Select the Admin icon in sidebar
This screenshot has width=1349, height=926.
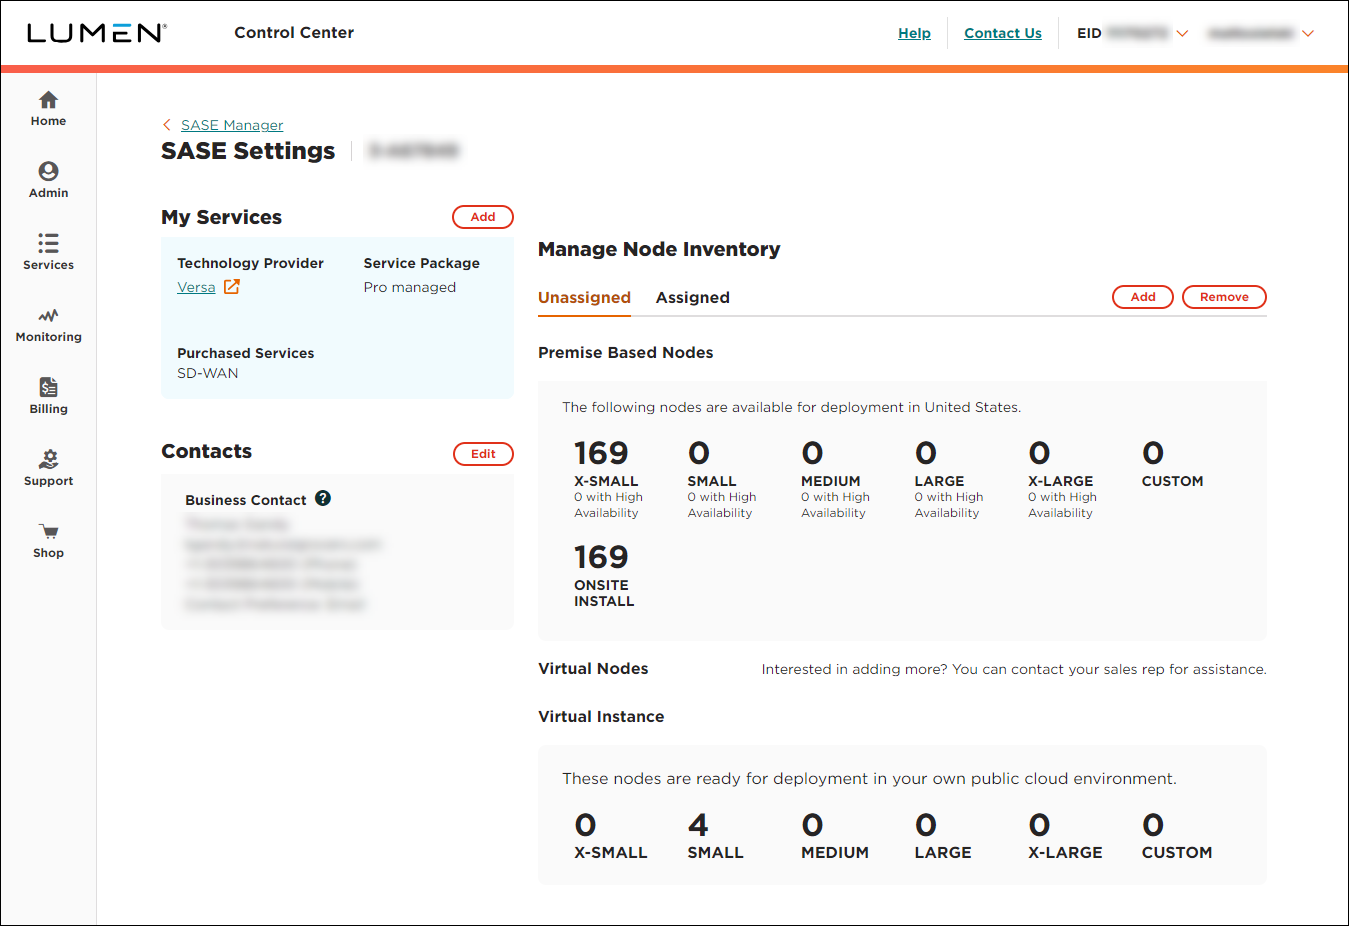click(x=48, y=179)
